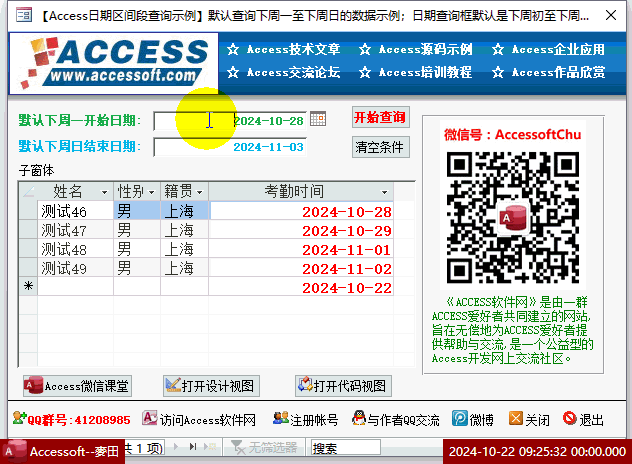Click the select-all corner of datasheet
Screen dimensions: 632x464
[28, 191]
